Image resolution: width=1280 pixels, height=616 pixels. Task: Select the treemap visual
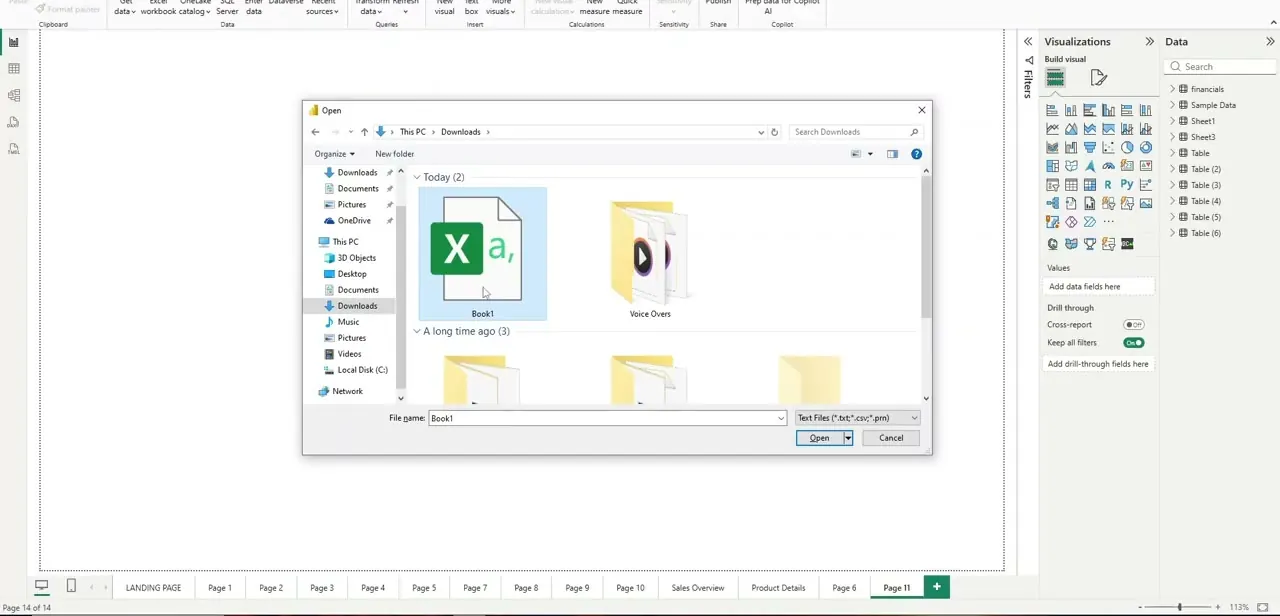click(1052, 166)
